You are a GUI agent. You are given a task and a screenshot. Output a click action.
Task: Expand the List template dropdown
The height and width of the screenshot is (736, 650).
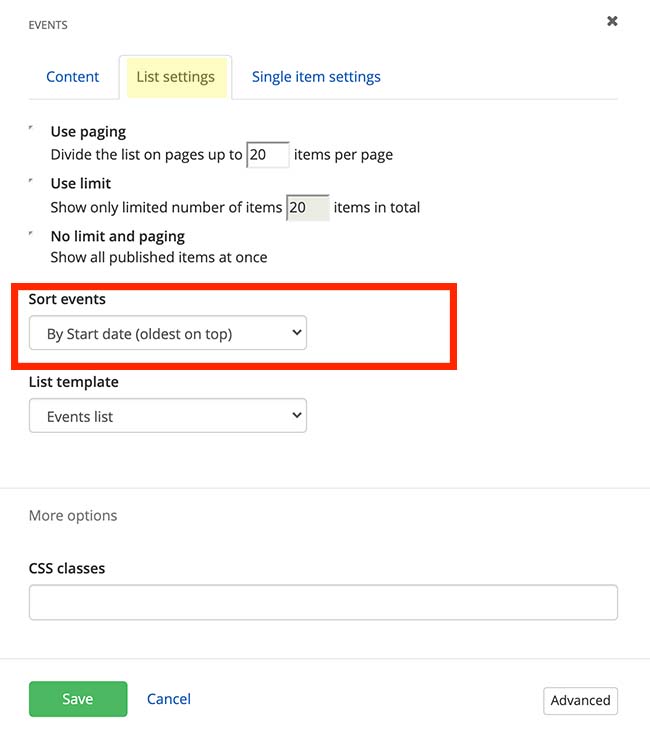click(168, 416)
